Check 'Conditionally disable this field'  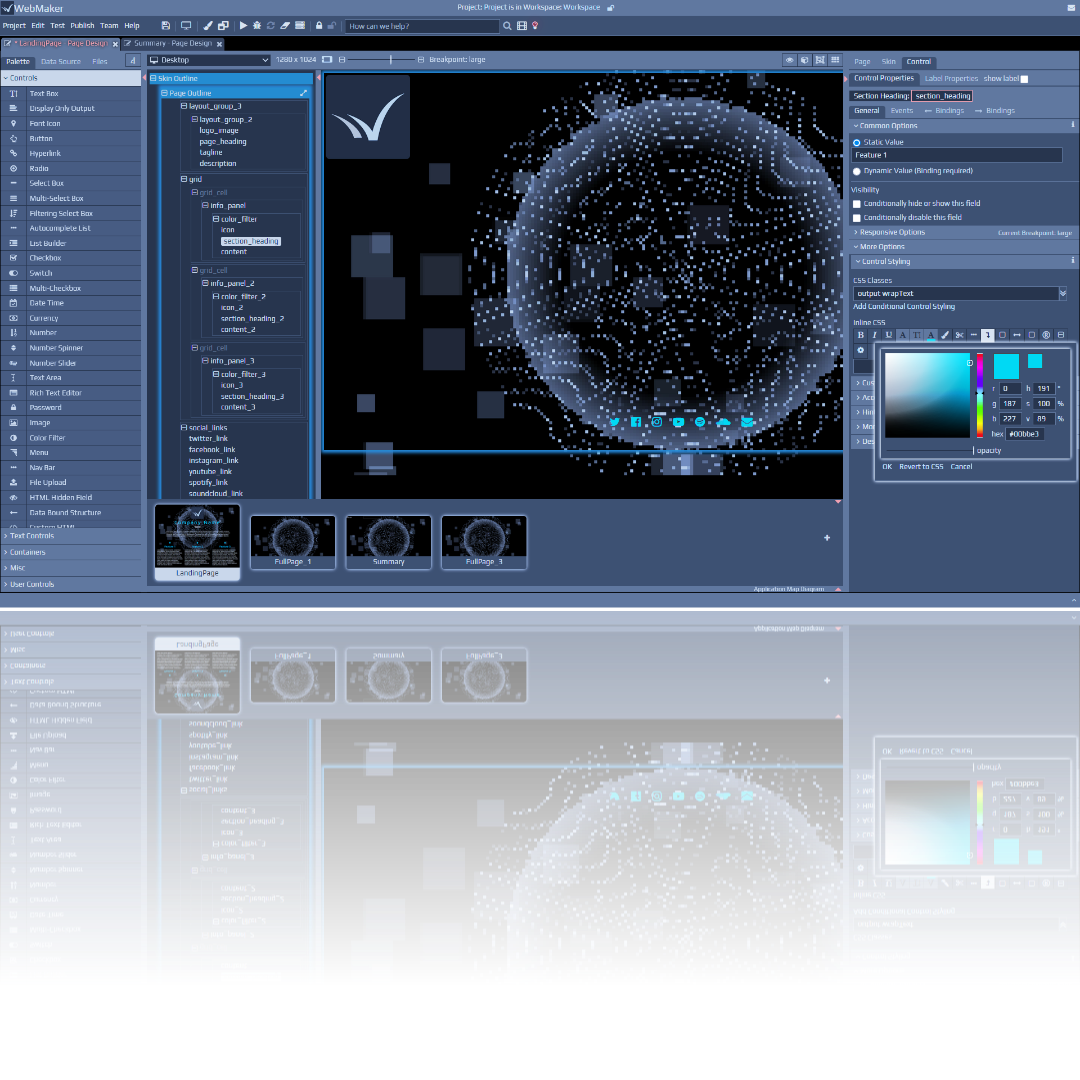pos(857,218)
